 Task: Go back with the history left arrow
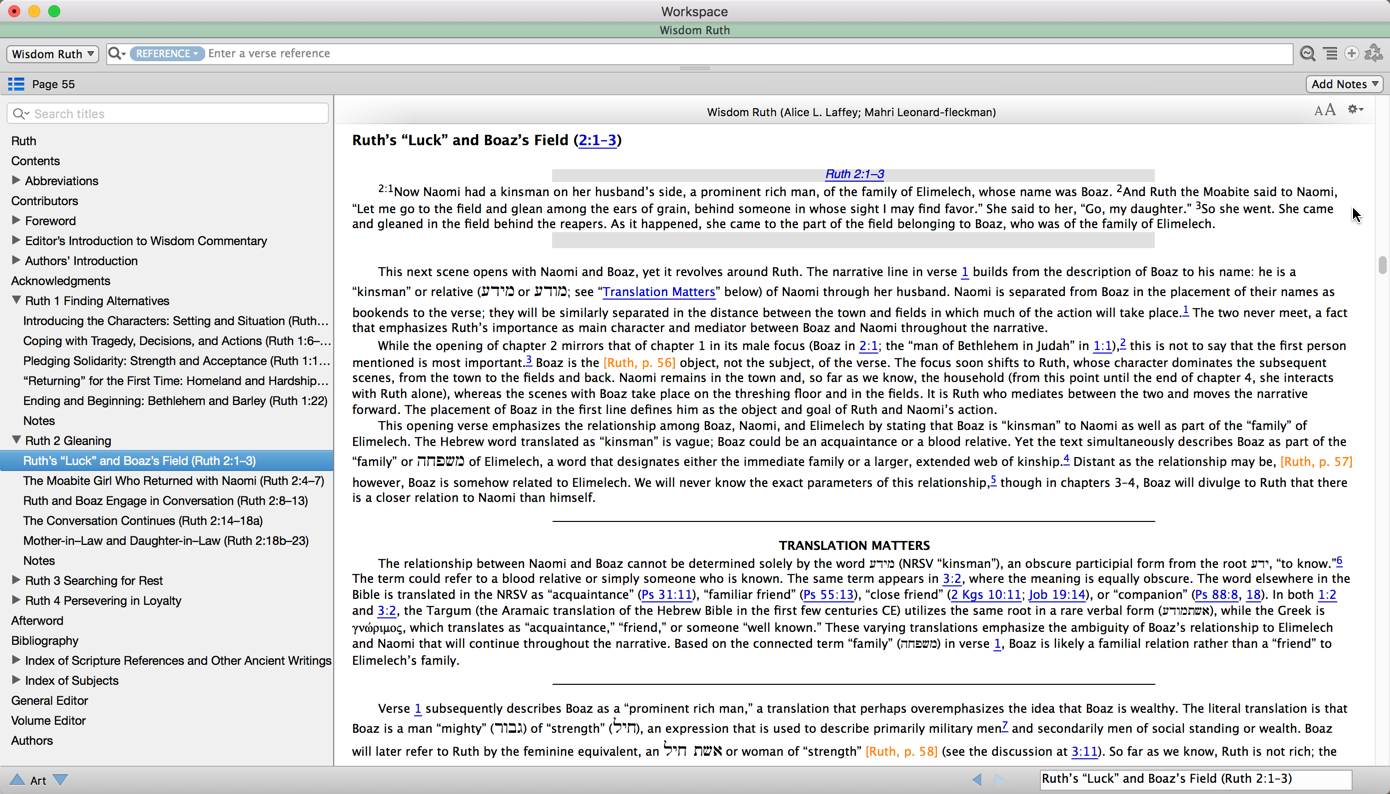977,780
